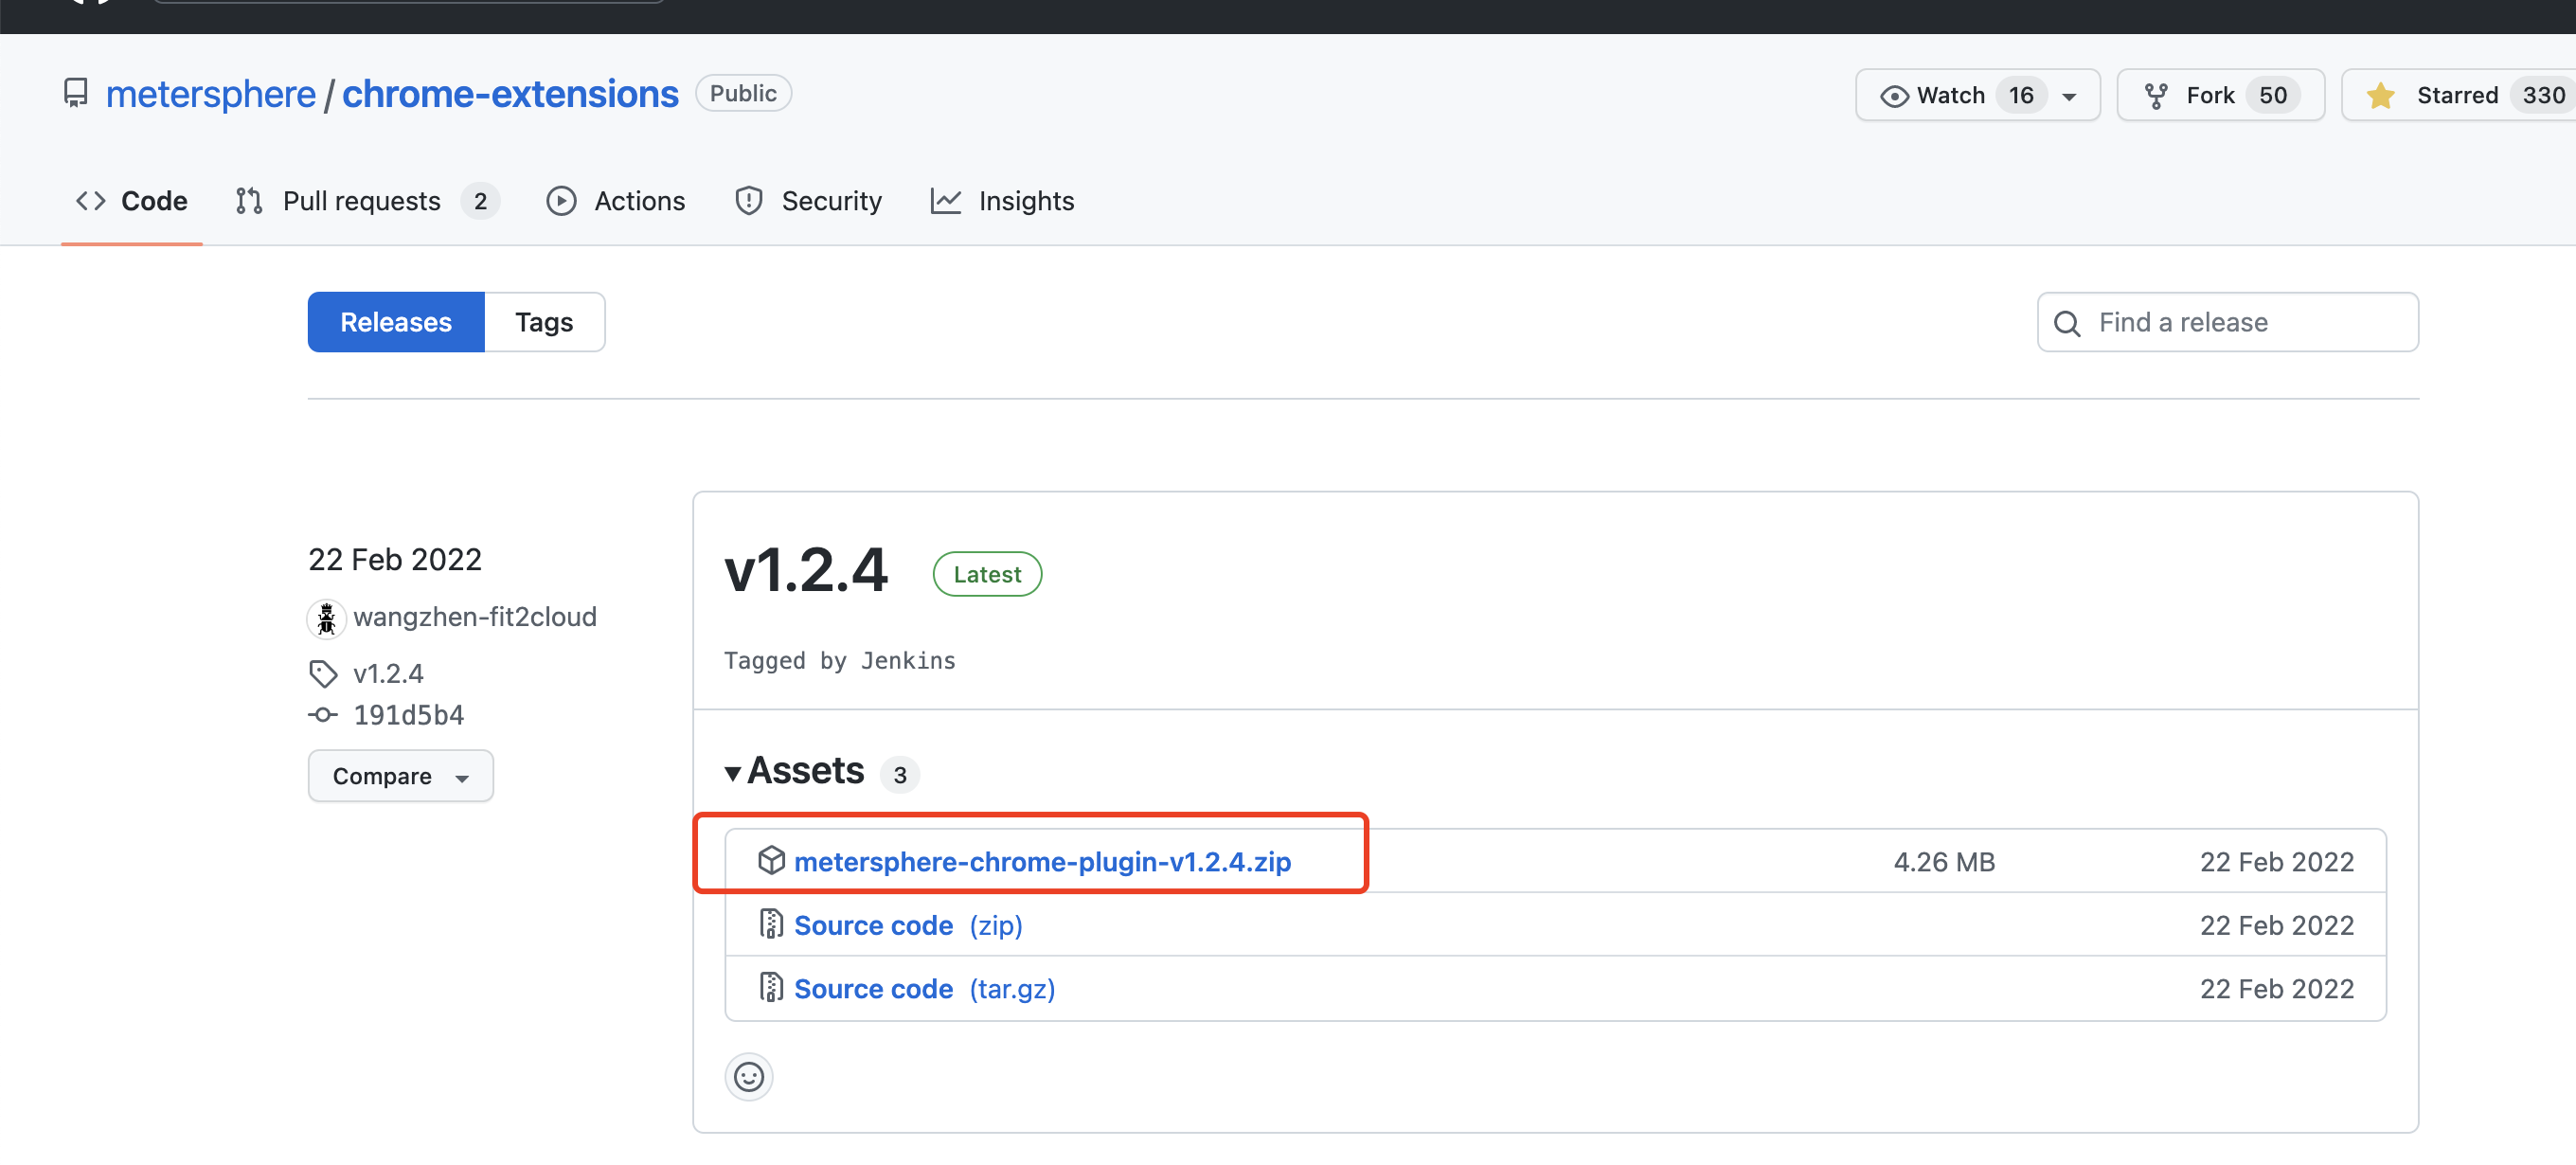Click wangzhen-fit2cloud's avatar image

click(325, 618)
